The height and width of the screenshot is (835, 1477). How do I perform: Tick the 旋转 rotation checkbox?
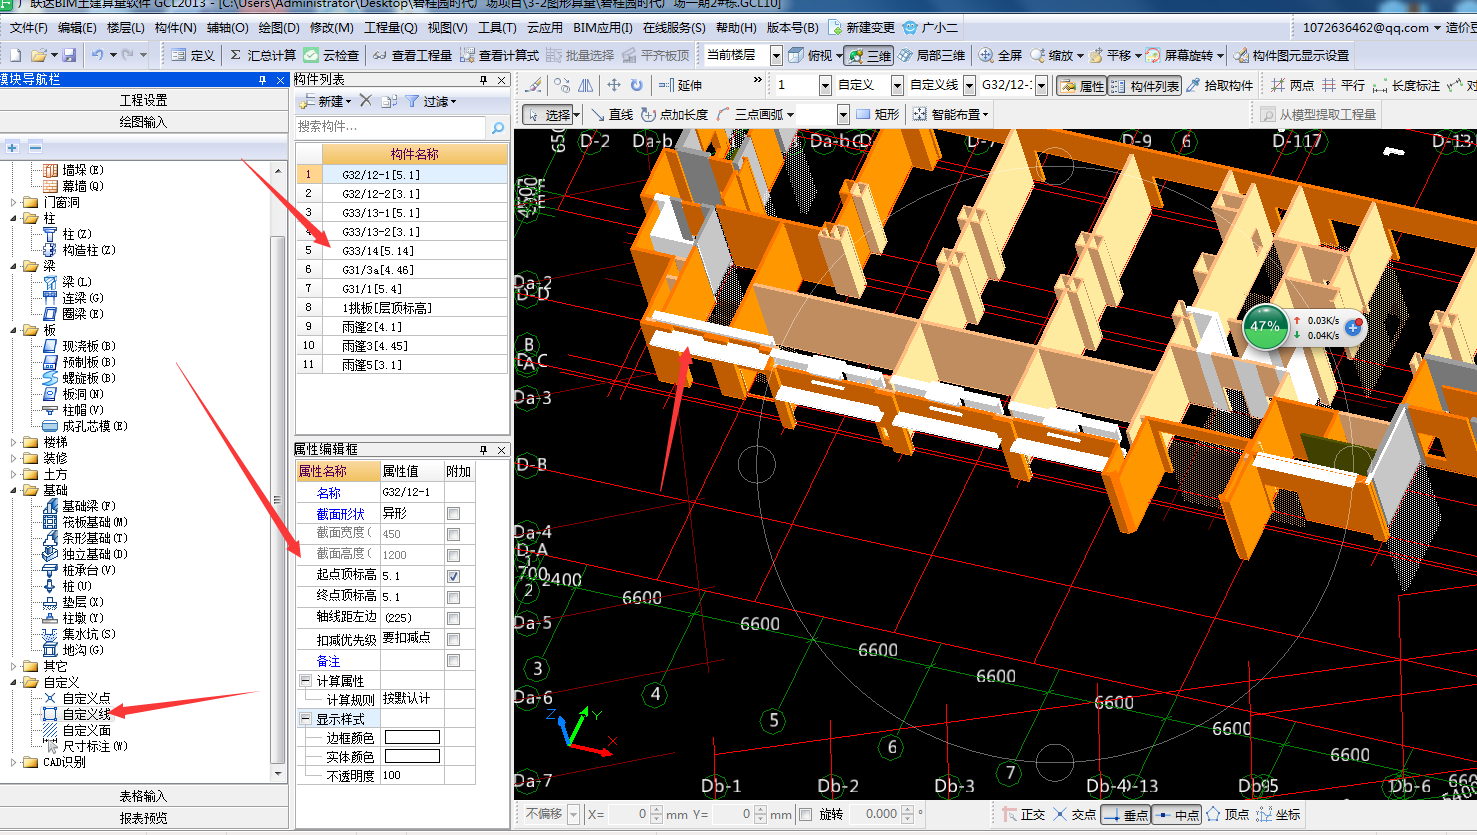point(806,814)
